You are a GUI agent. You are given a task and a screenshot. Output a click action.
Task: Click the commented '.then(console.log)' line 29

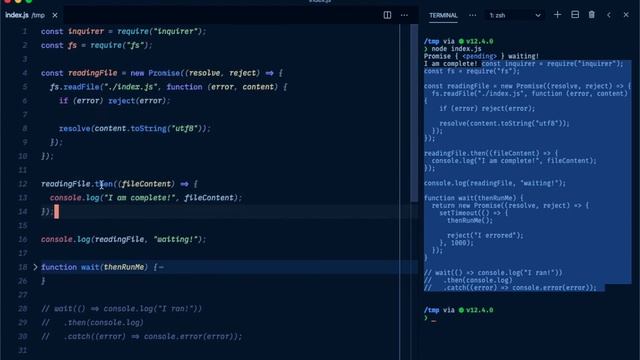(93, 323)
